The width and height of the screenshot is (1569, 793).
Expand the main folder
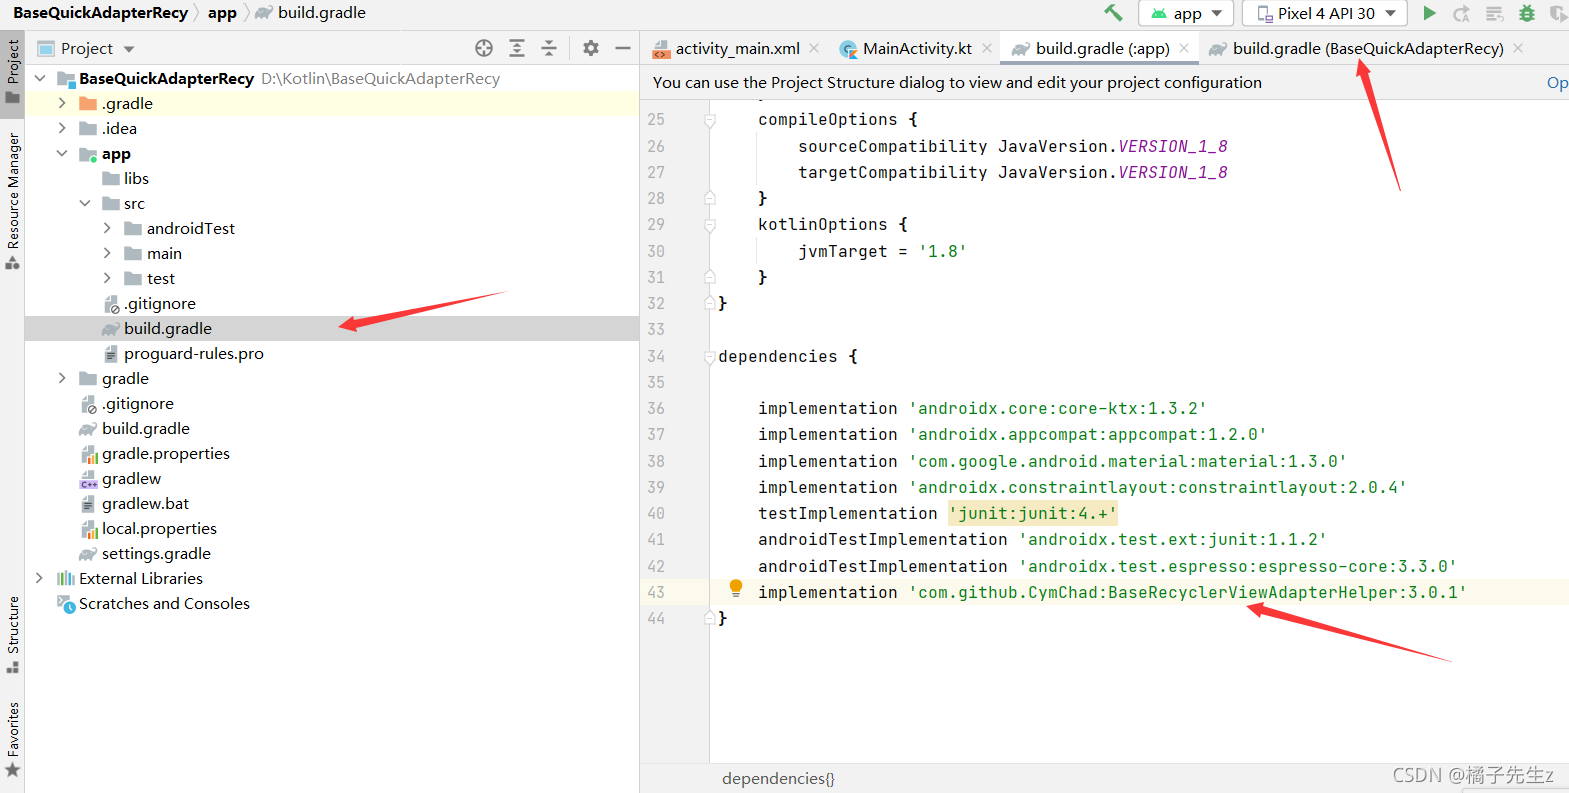tap(107, 253)
